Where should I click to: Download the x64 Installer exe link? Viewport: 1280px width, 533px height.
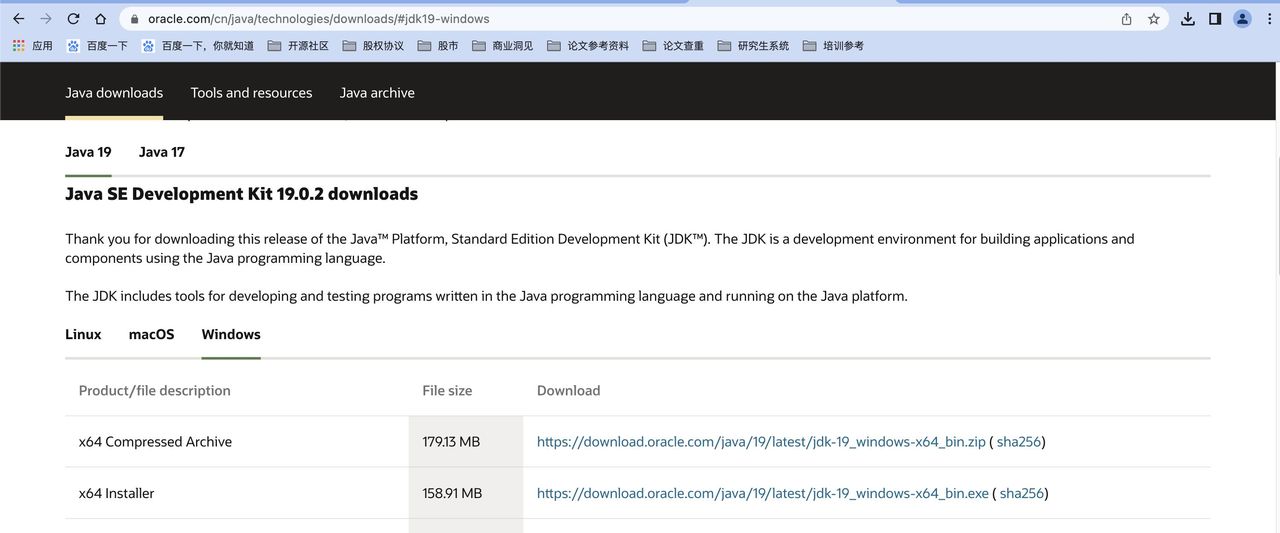pyautogui.click(x=762, y=493)
